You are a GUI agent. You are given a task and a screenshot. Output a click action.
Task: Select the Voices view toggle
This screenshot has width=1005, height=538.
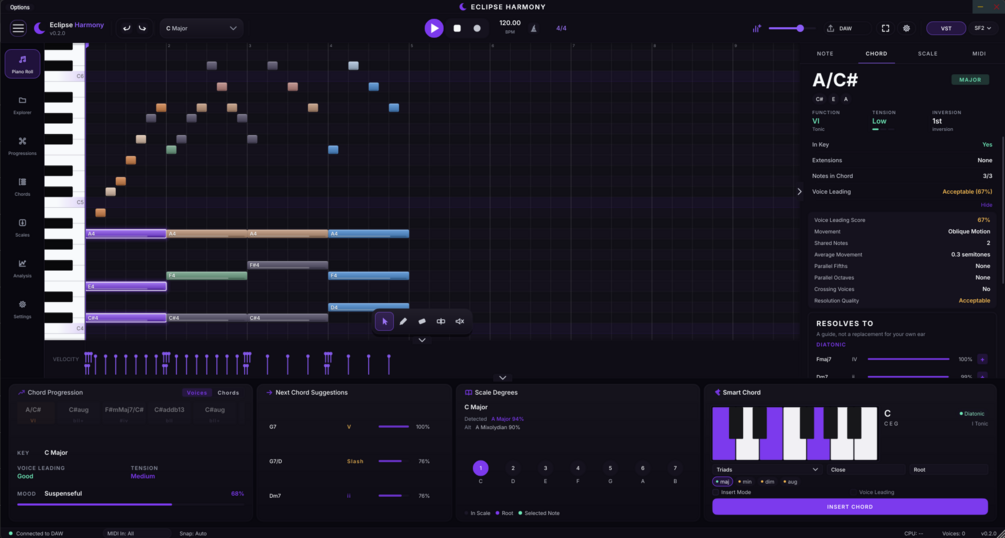(197, 392)
